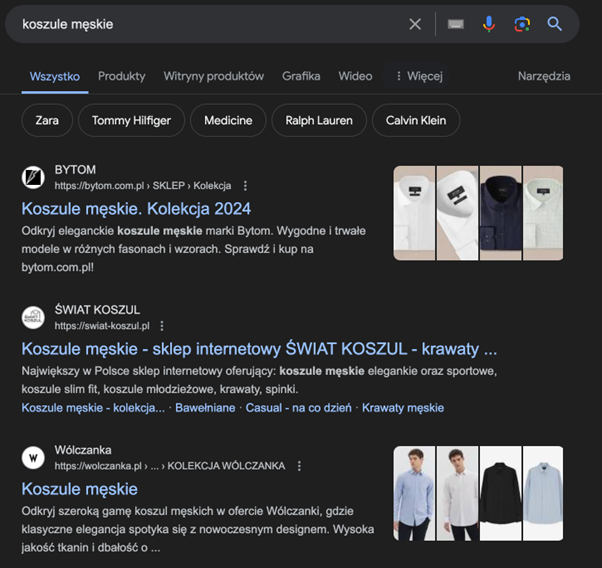Select the Tommy Hilfiger filter chip
Viewport: 602px width, 568px height.
(x=131, y=121)
